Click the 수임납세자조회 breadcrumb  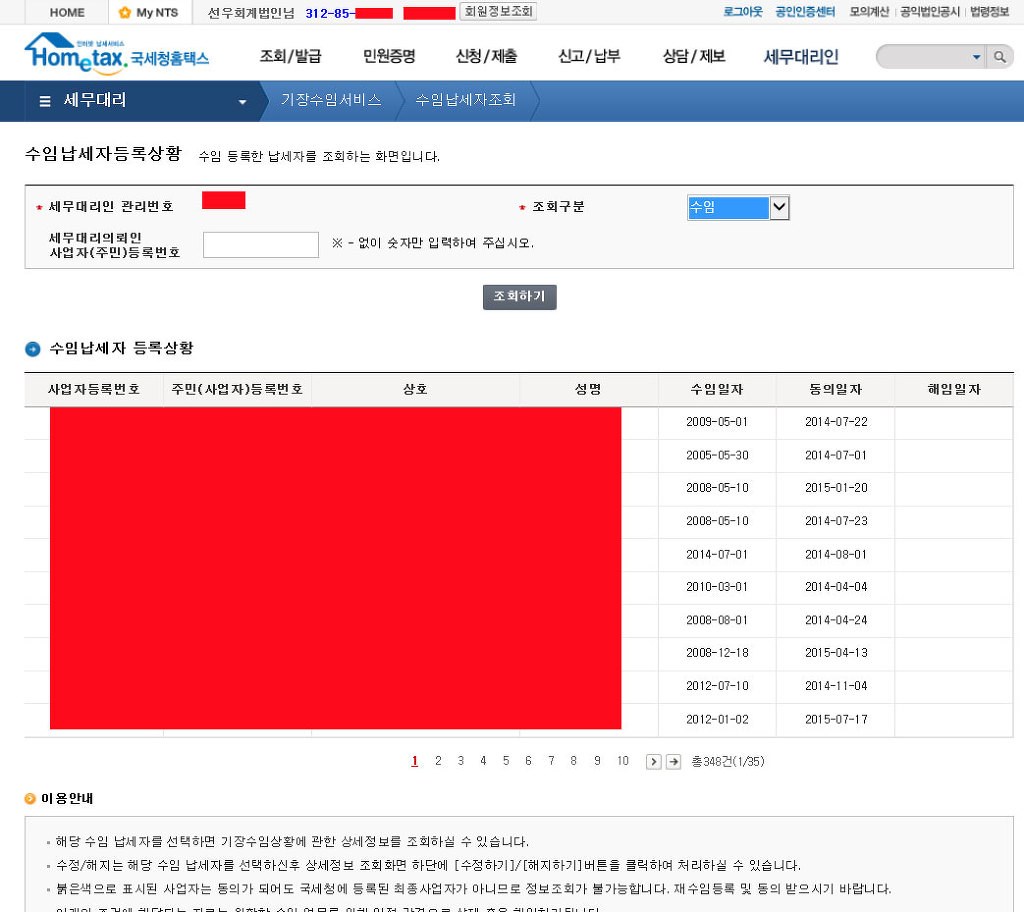click(466, 100)
